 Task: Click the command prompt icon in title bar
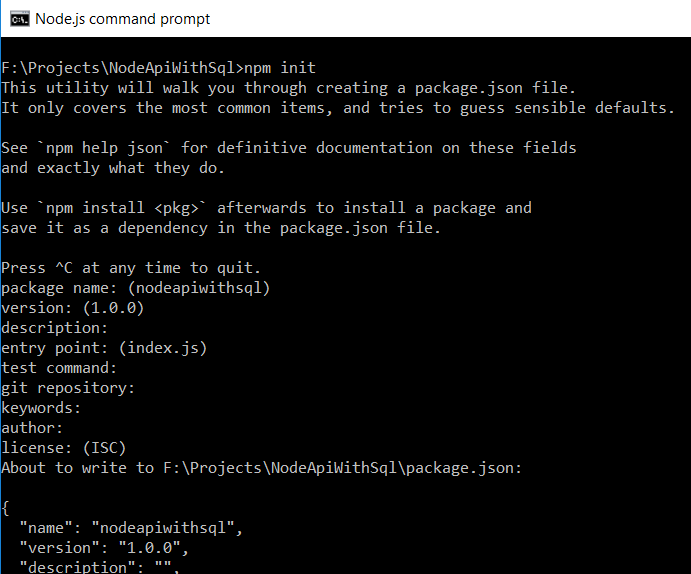[18, 18]
